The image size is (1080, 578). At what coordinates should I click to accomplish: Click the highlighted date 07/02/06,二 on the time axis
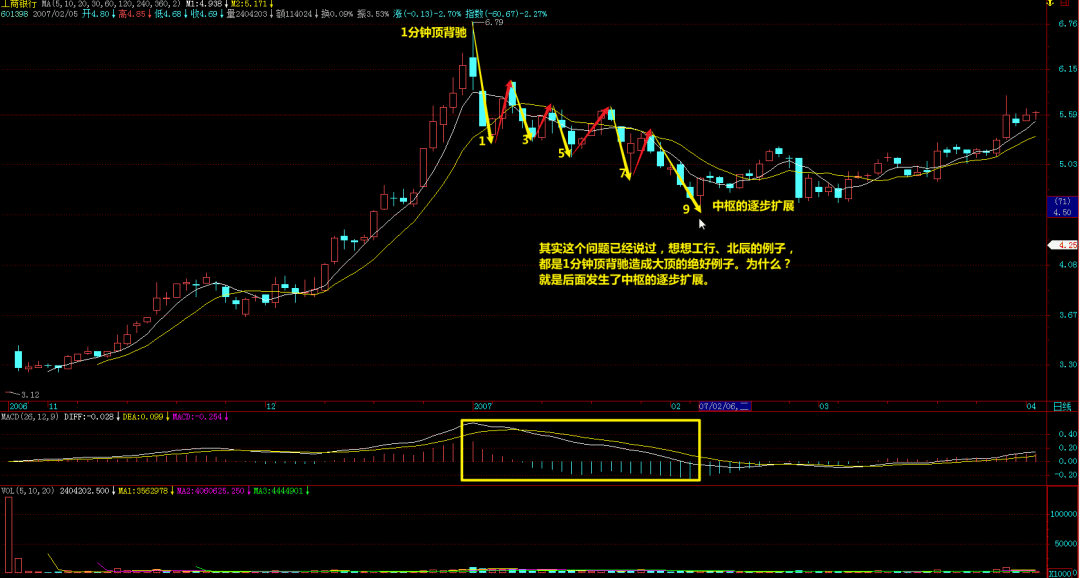click(725, 406)
